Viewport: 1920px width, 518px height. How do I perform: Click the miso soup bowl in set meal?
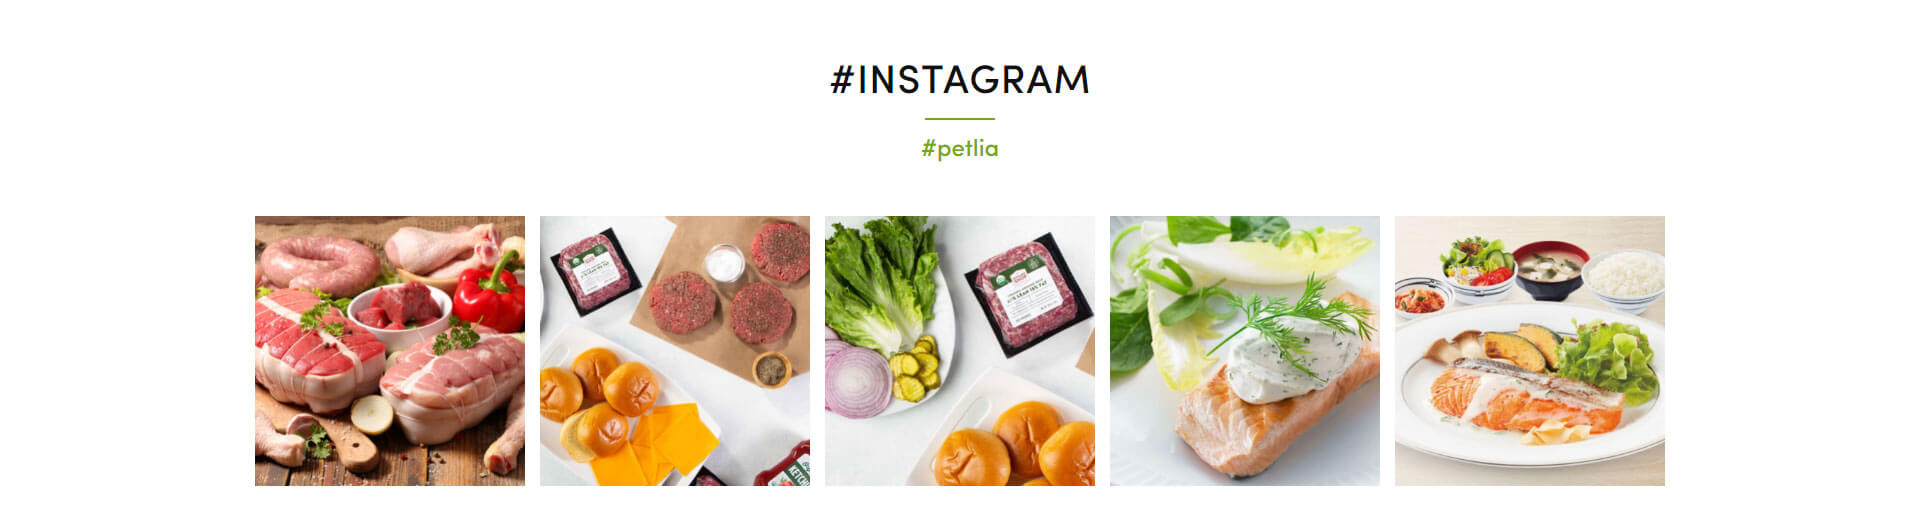(x=1549, y=270)
